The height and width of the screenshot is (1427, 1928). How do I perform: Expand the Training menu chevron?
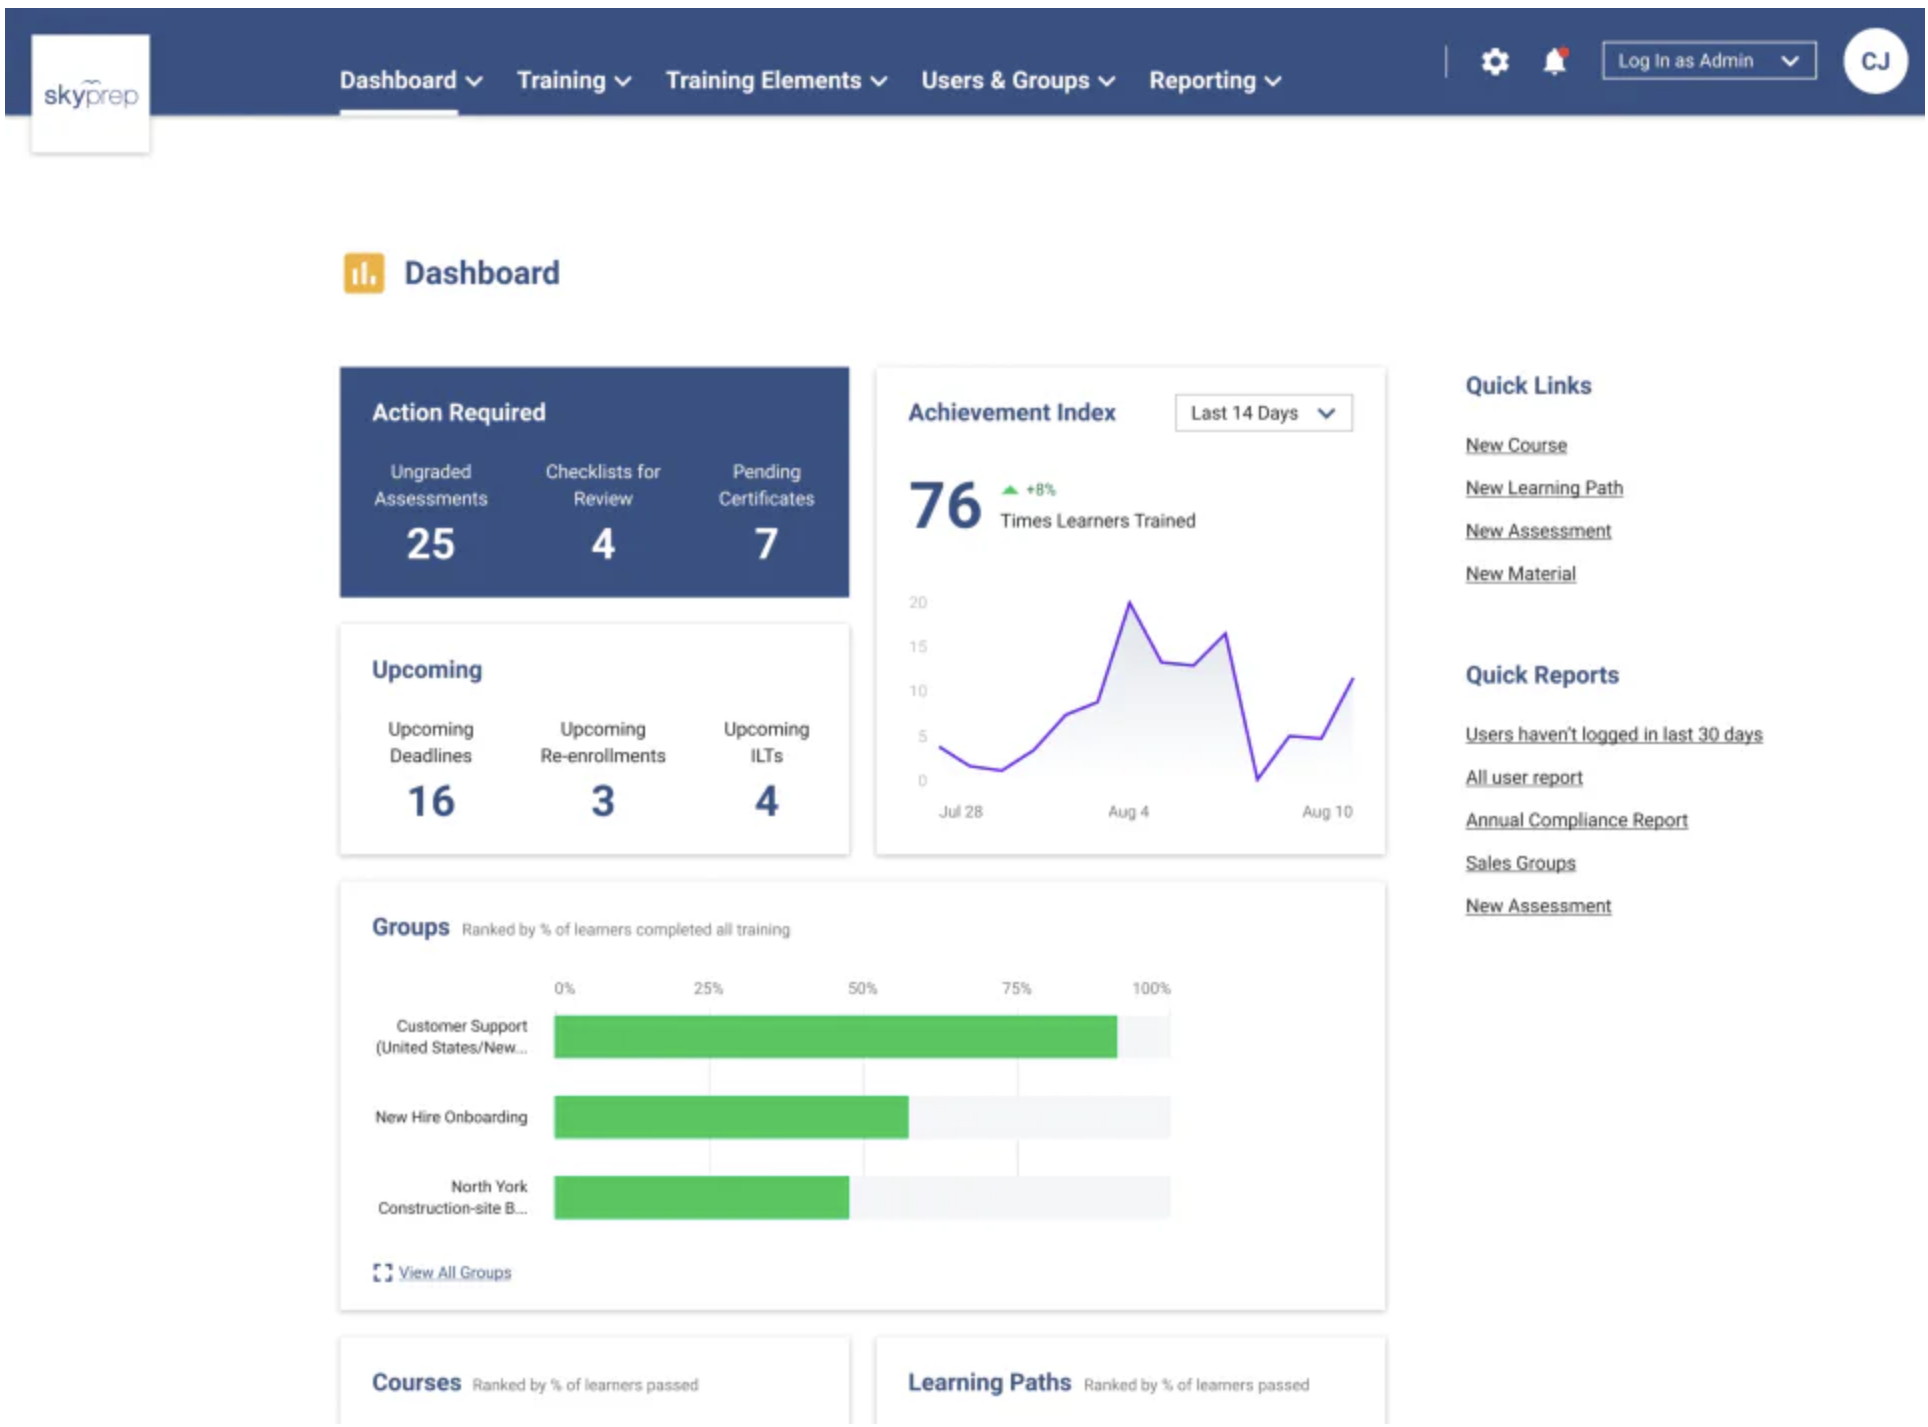coord(623,82)
